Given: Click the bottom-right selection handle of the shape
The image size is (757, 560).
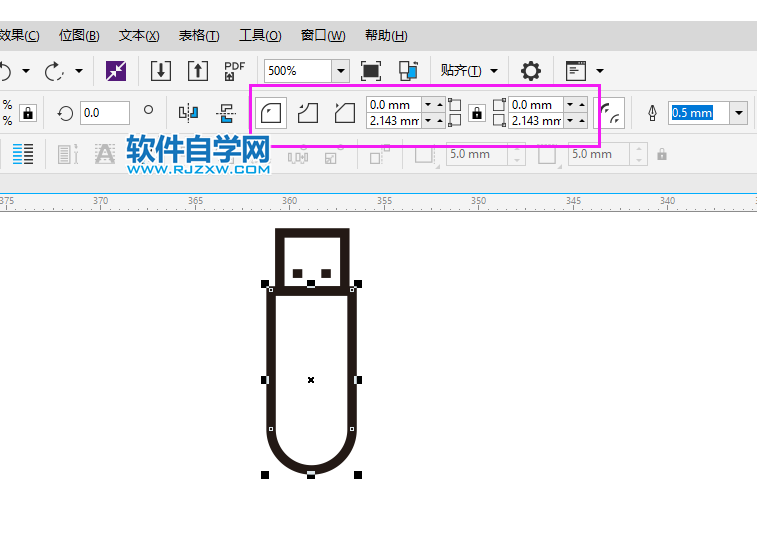Looking at the screenshot, I should click(358, 475).
